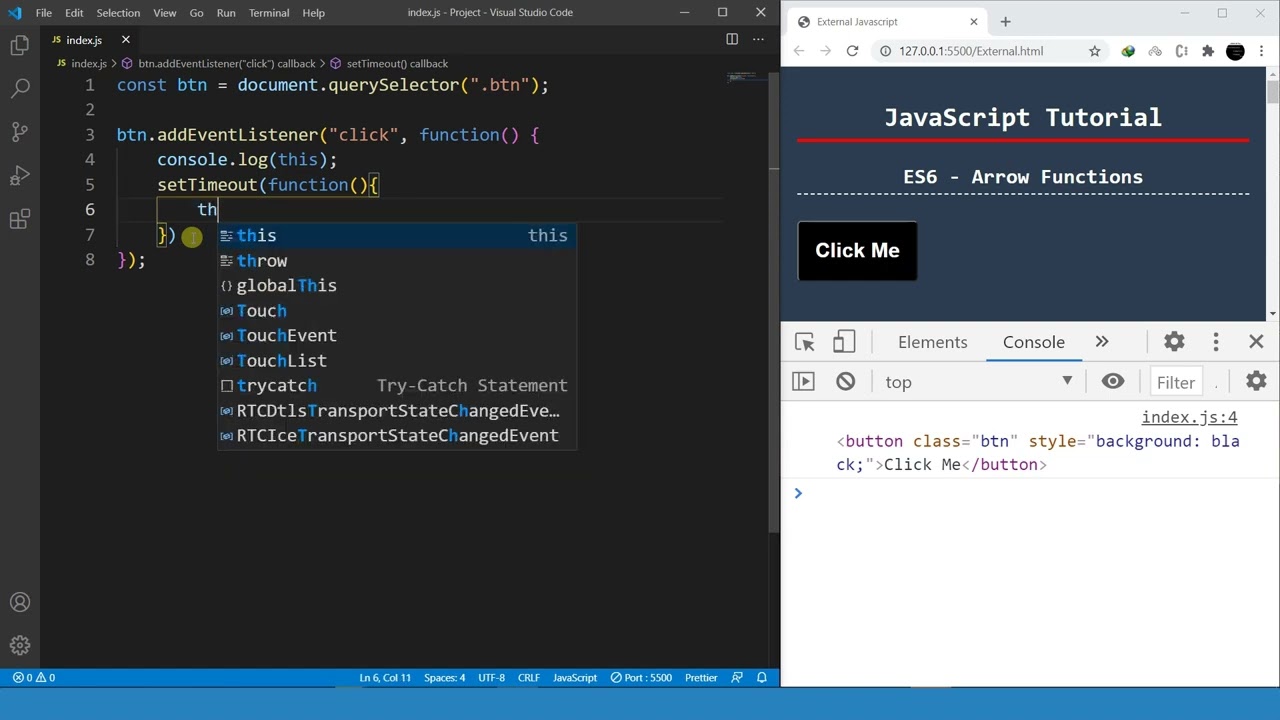
Task: Toggle the DevTools device toolbar
Action: click(x=844, y=342)
